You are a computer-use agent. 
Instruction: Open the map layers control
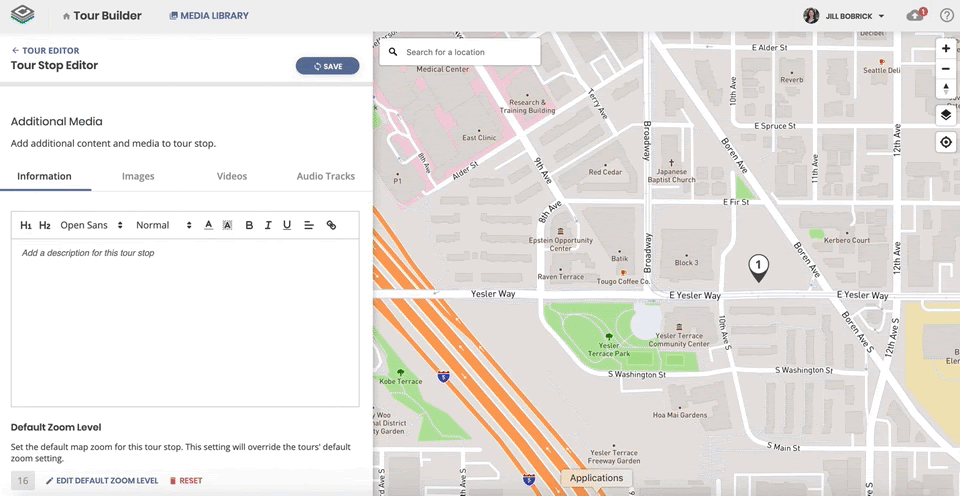[x=946, y=115]
